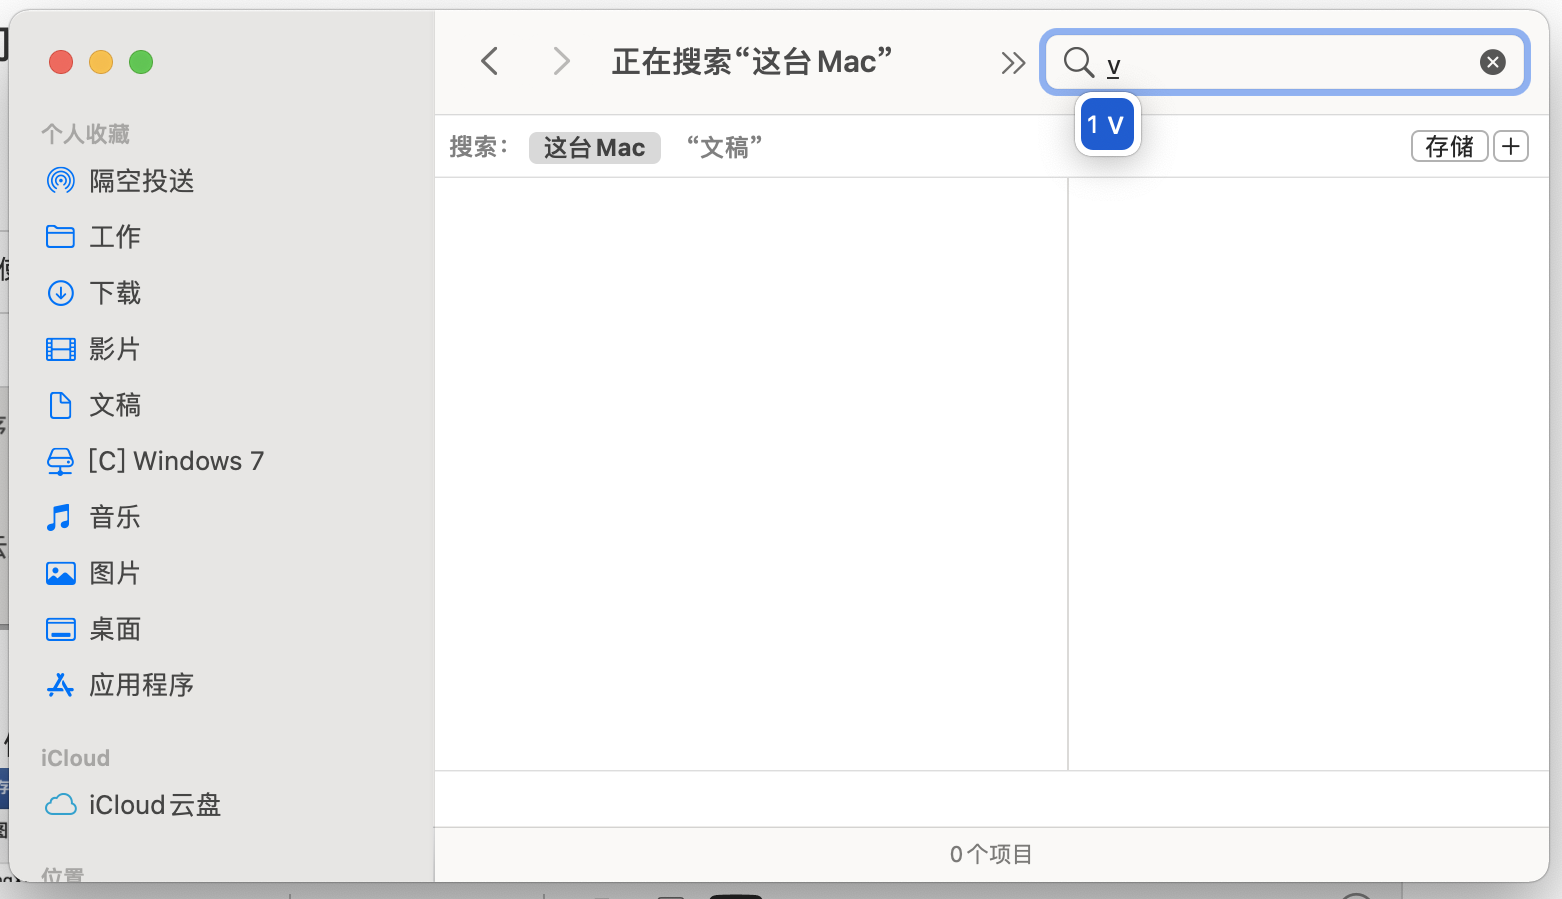
Task: Click the 文稿 documents icon
Action: (61, 405)
